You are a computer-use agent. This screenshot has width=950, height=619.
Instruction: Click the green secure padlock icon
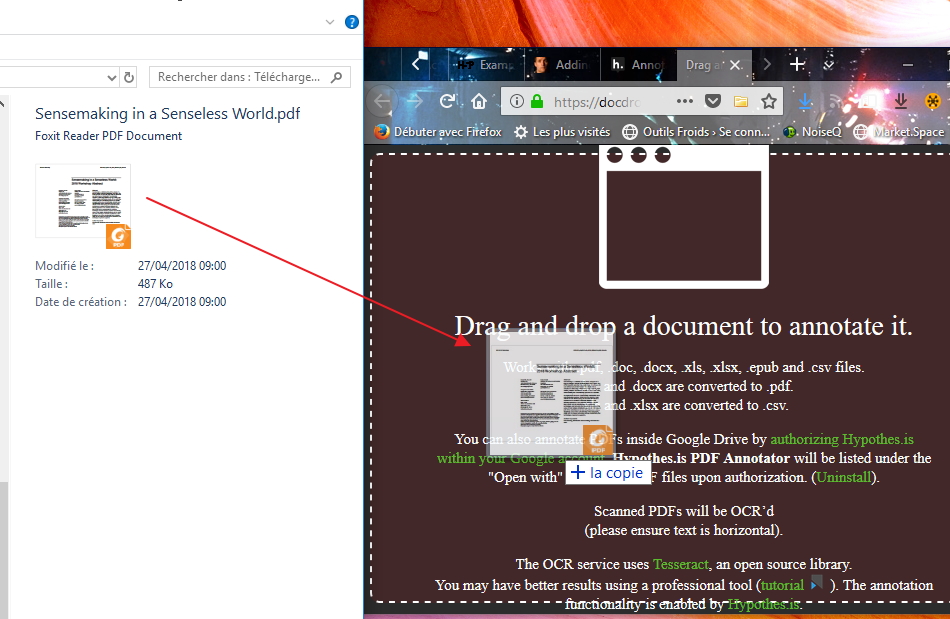537,101
